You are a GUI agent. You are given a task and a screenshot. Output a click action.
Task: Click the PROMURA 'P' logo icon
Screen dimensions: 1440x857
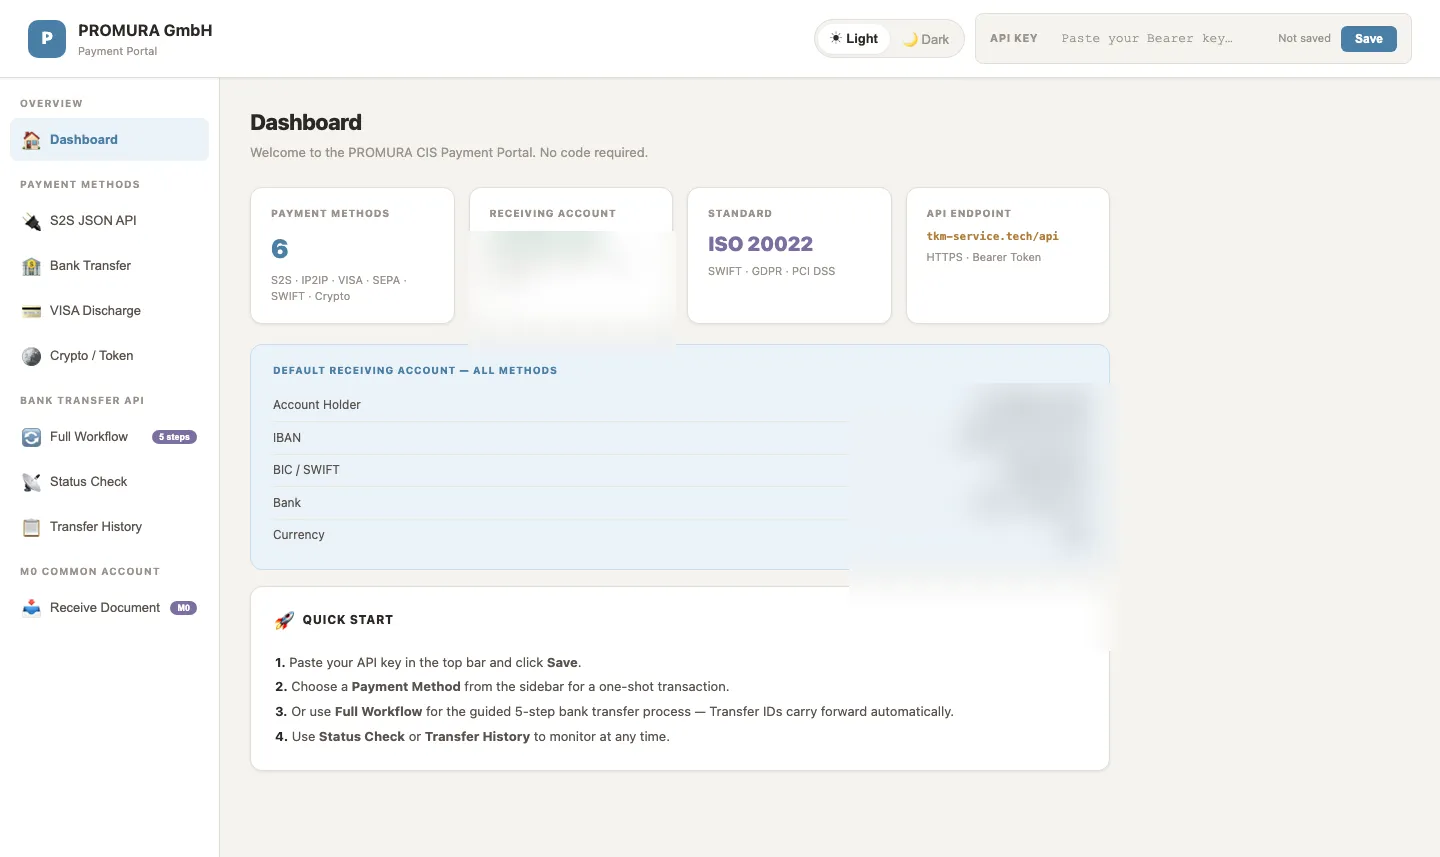[46, 39]
